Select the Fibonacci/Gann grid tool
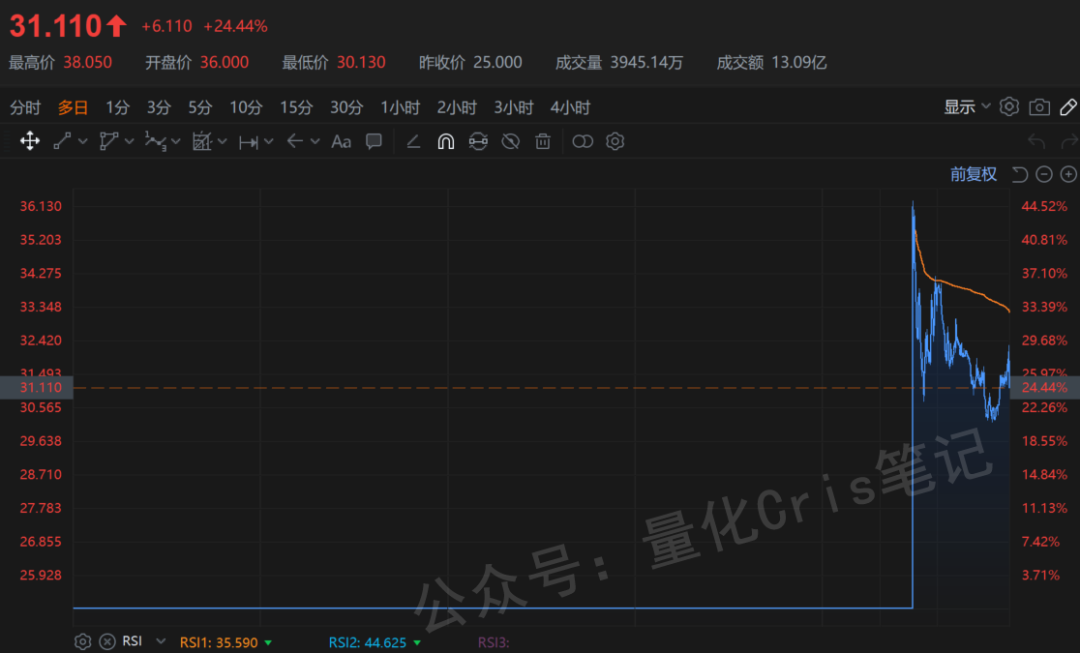The image size is (1080, 653). pos(202,141)
